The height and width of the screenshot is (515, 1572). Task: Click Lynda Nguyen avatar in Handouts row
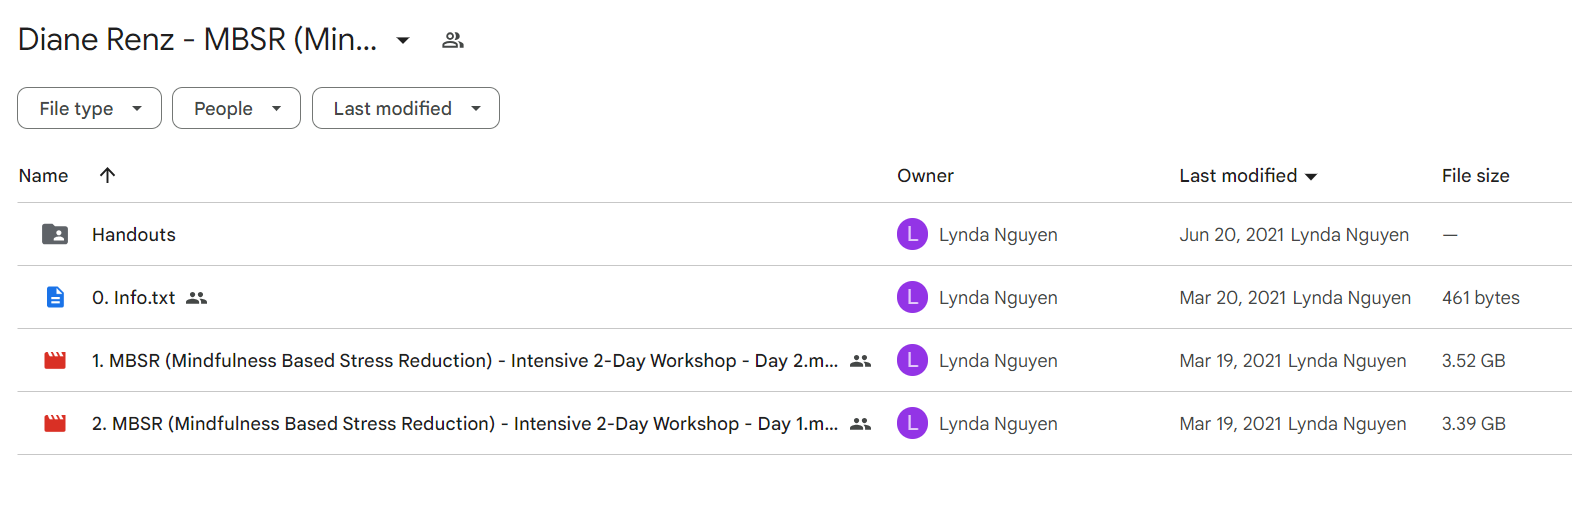[912, 234]
